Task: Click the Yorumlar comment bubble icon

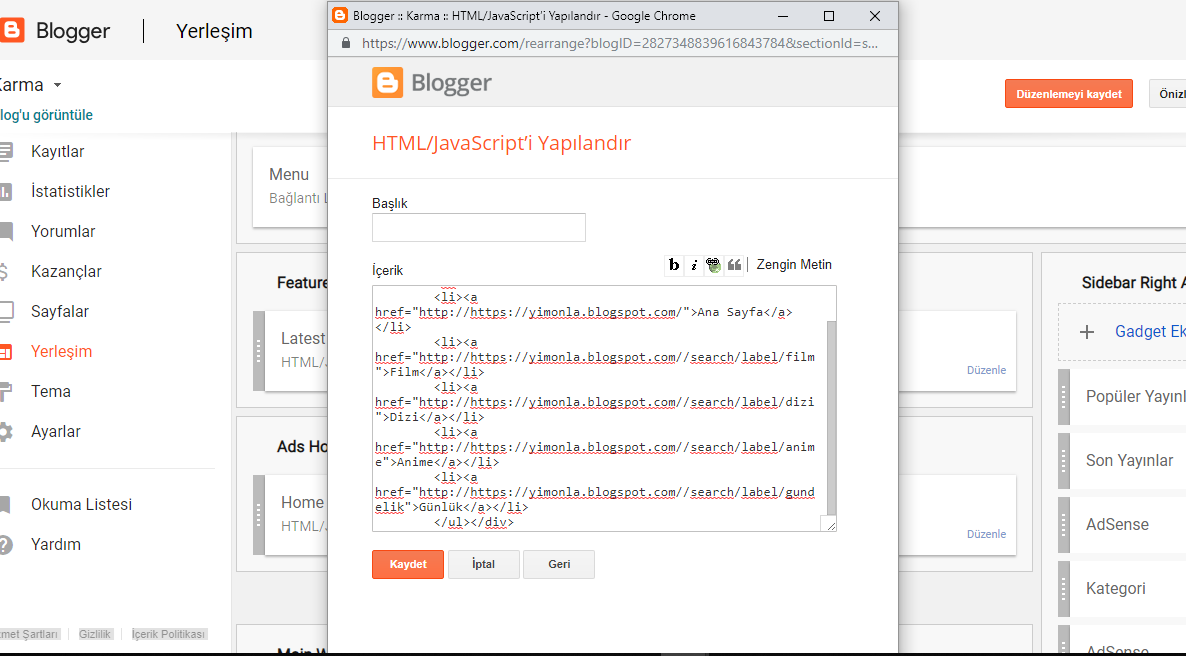Action: pos(5,232)
